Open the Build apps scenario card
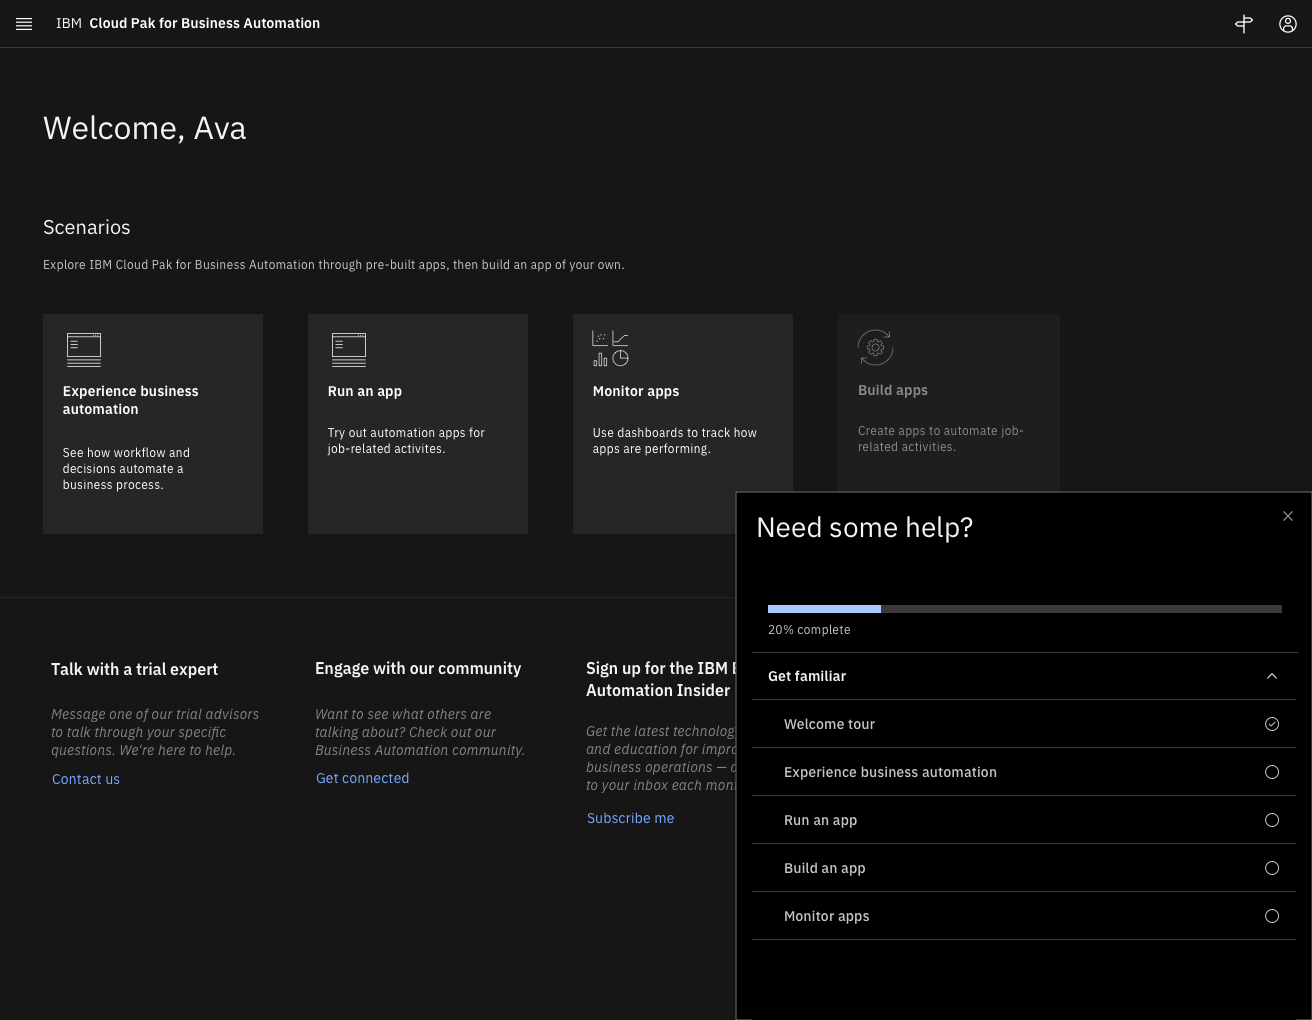This screenshot has width=1312, height=1020. click(949, 403)
